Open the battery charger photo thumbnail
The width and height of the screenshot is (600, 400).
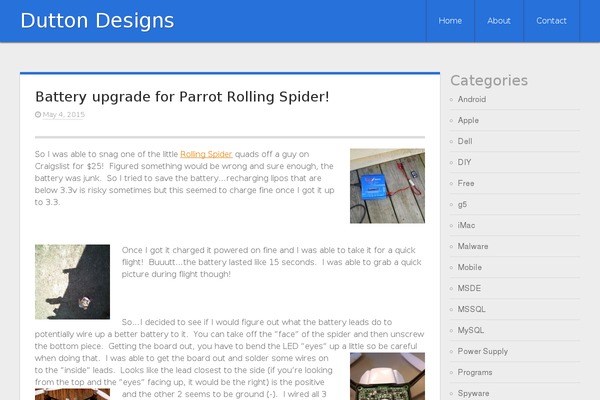point(387,186)
